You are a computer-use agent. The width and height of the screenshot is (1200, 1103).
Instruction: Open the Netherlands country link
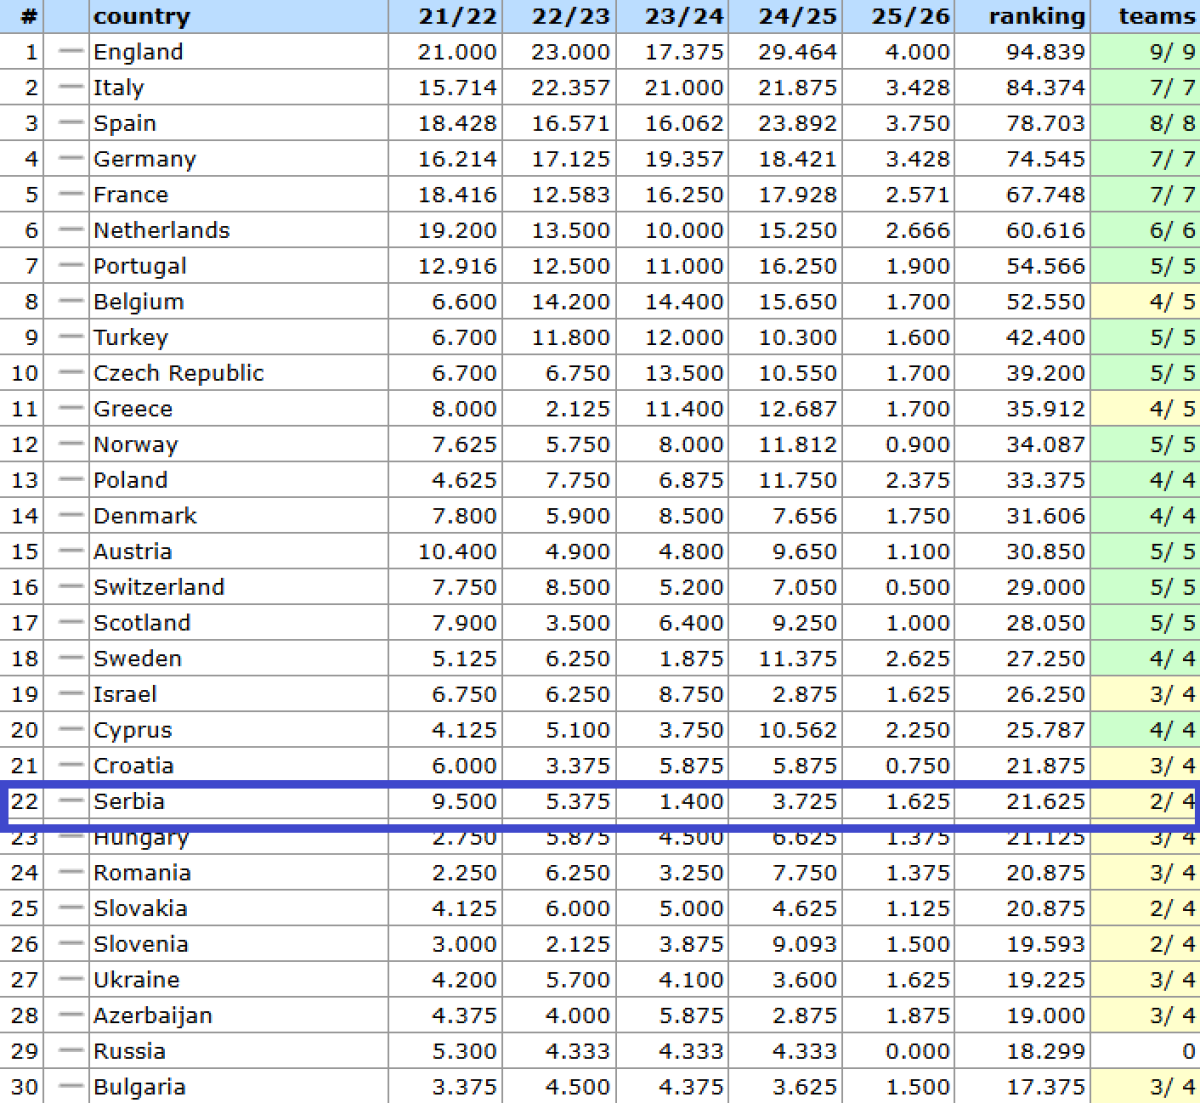click(161, 230)
